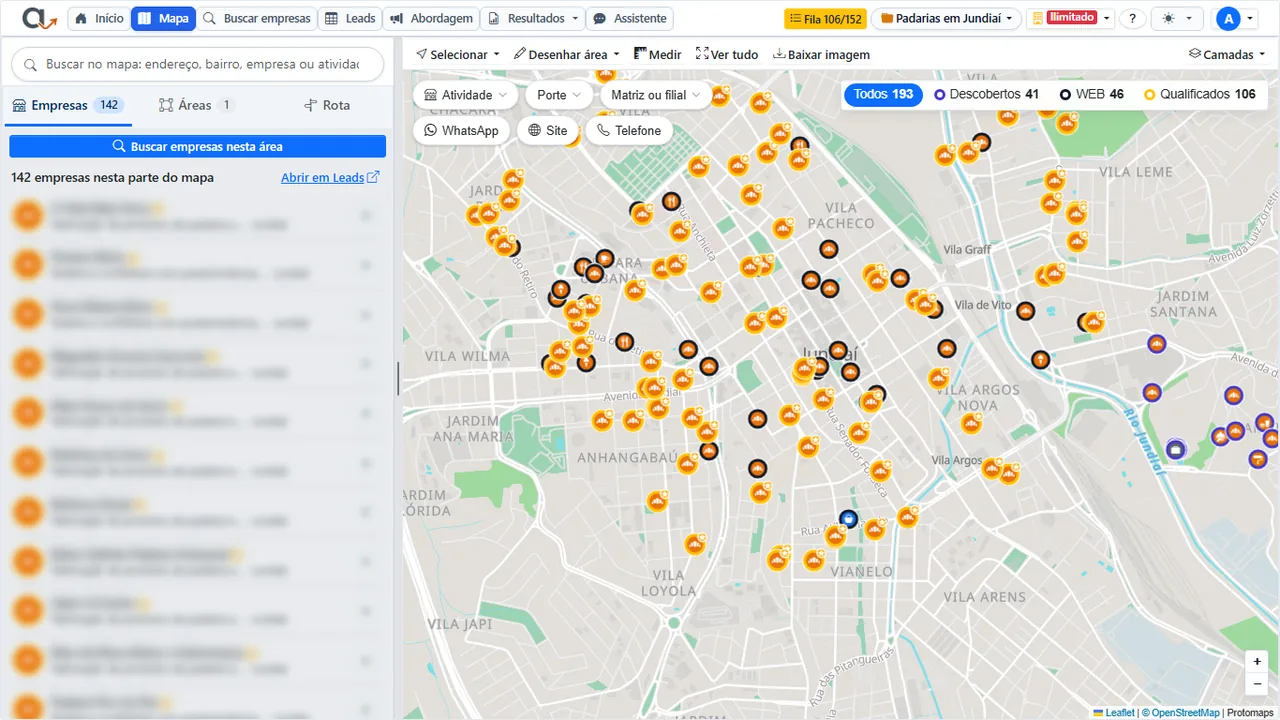Open the Padarias em Jundiaí project dropdown
Image resolution: width=1280 pixels, height=720 pixels.
(x=946, y=19)
